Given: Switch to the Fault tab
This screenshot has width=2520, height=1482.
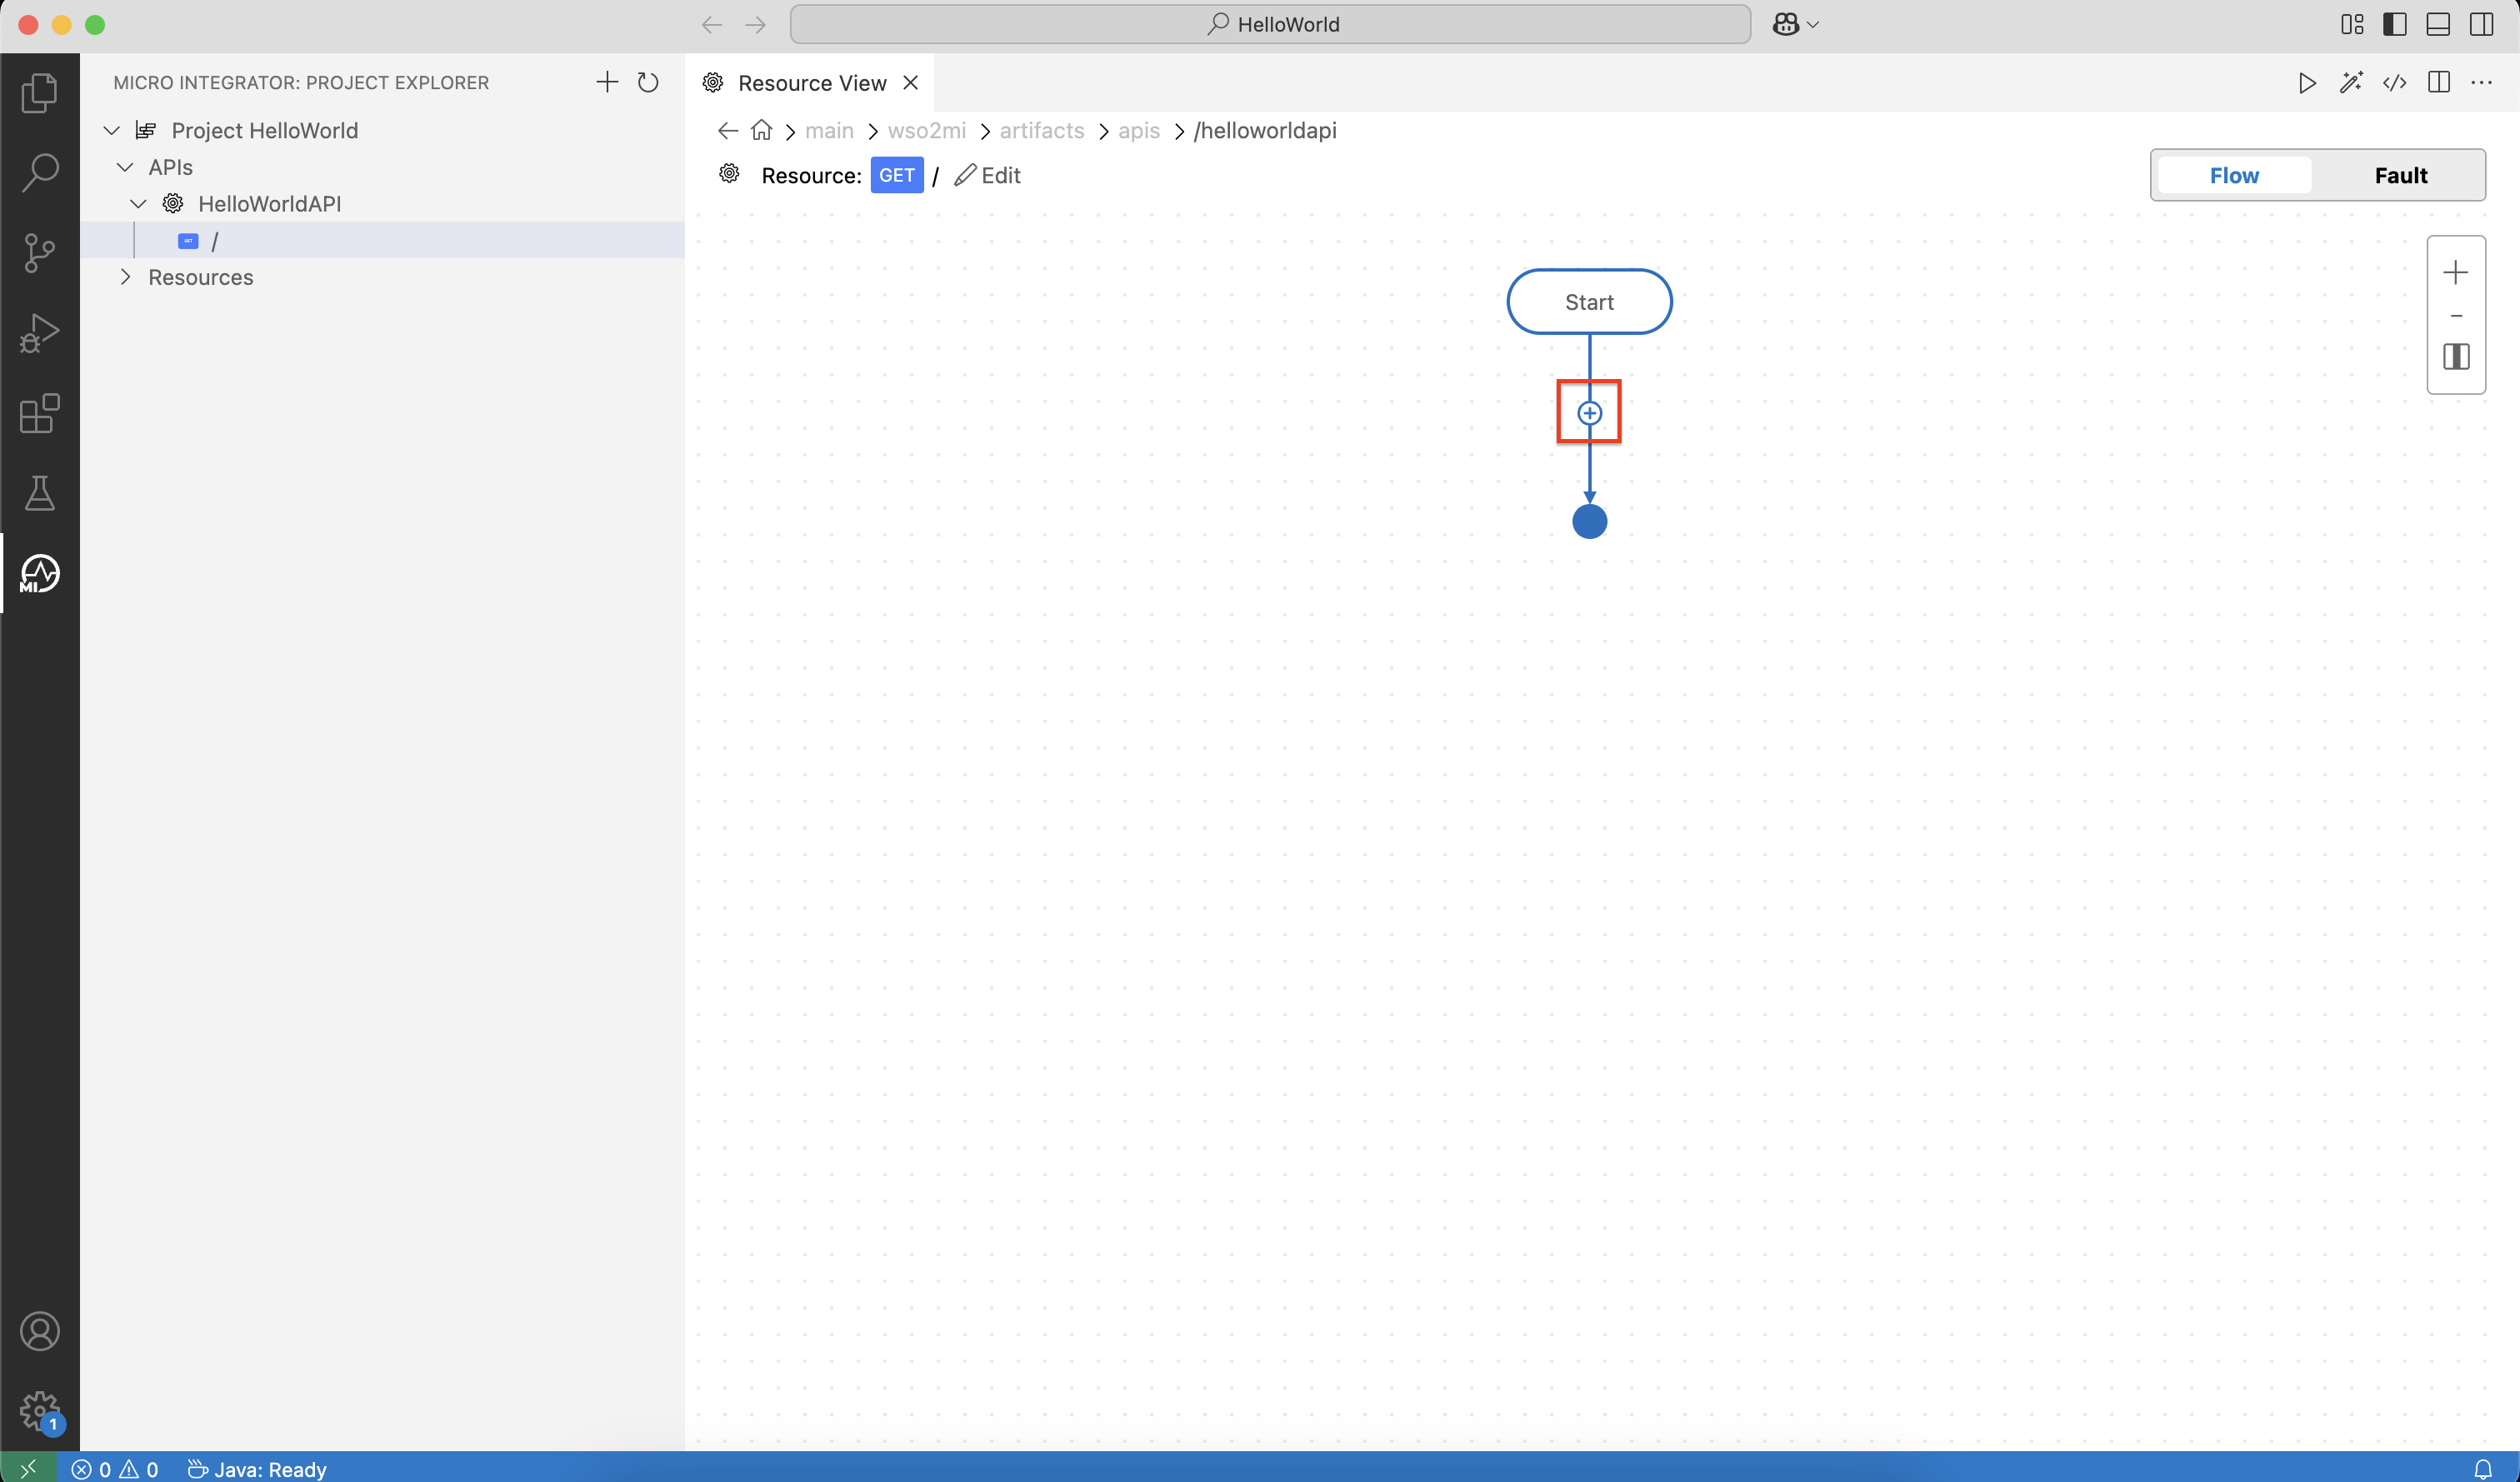Looking at the screenshot, I should click(x=2400, y=175).
